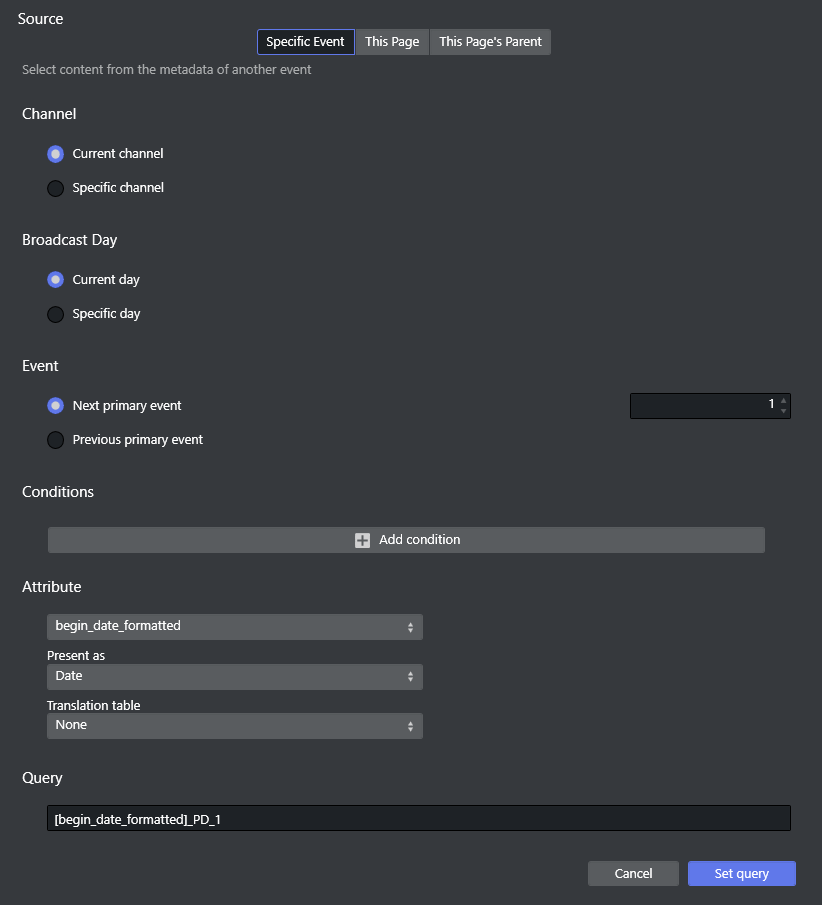The width and height of the screenshot is (822, 905).
Task: Click the plus icon on Add condition
Action: click(362, 540)
